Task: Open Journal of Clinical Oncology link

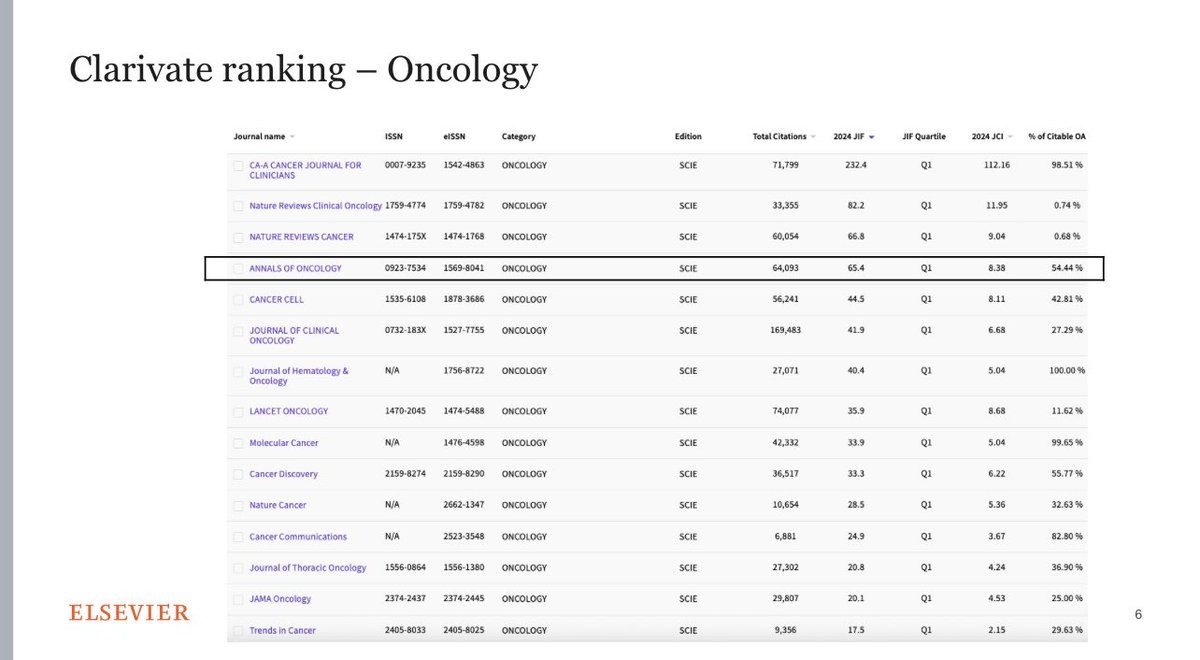Action: [x=294, y=335]
